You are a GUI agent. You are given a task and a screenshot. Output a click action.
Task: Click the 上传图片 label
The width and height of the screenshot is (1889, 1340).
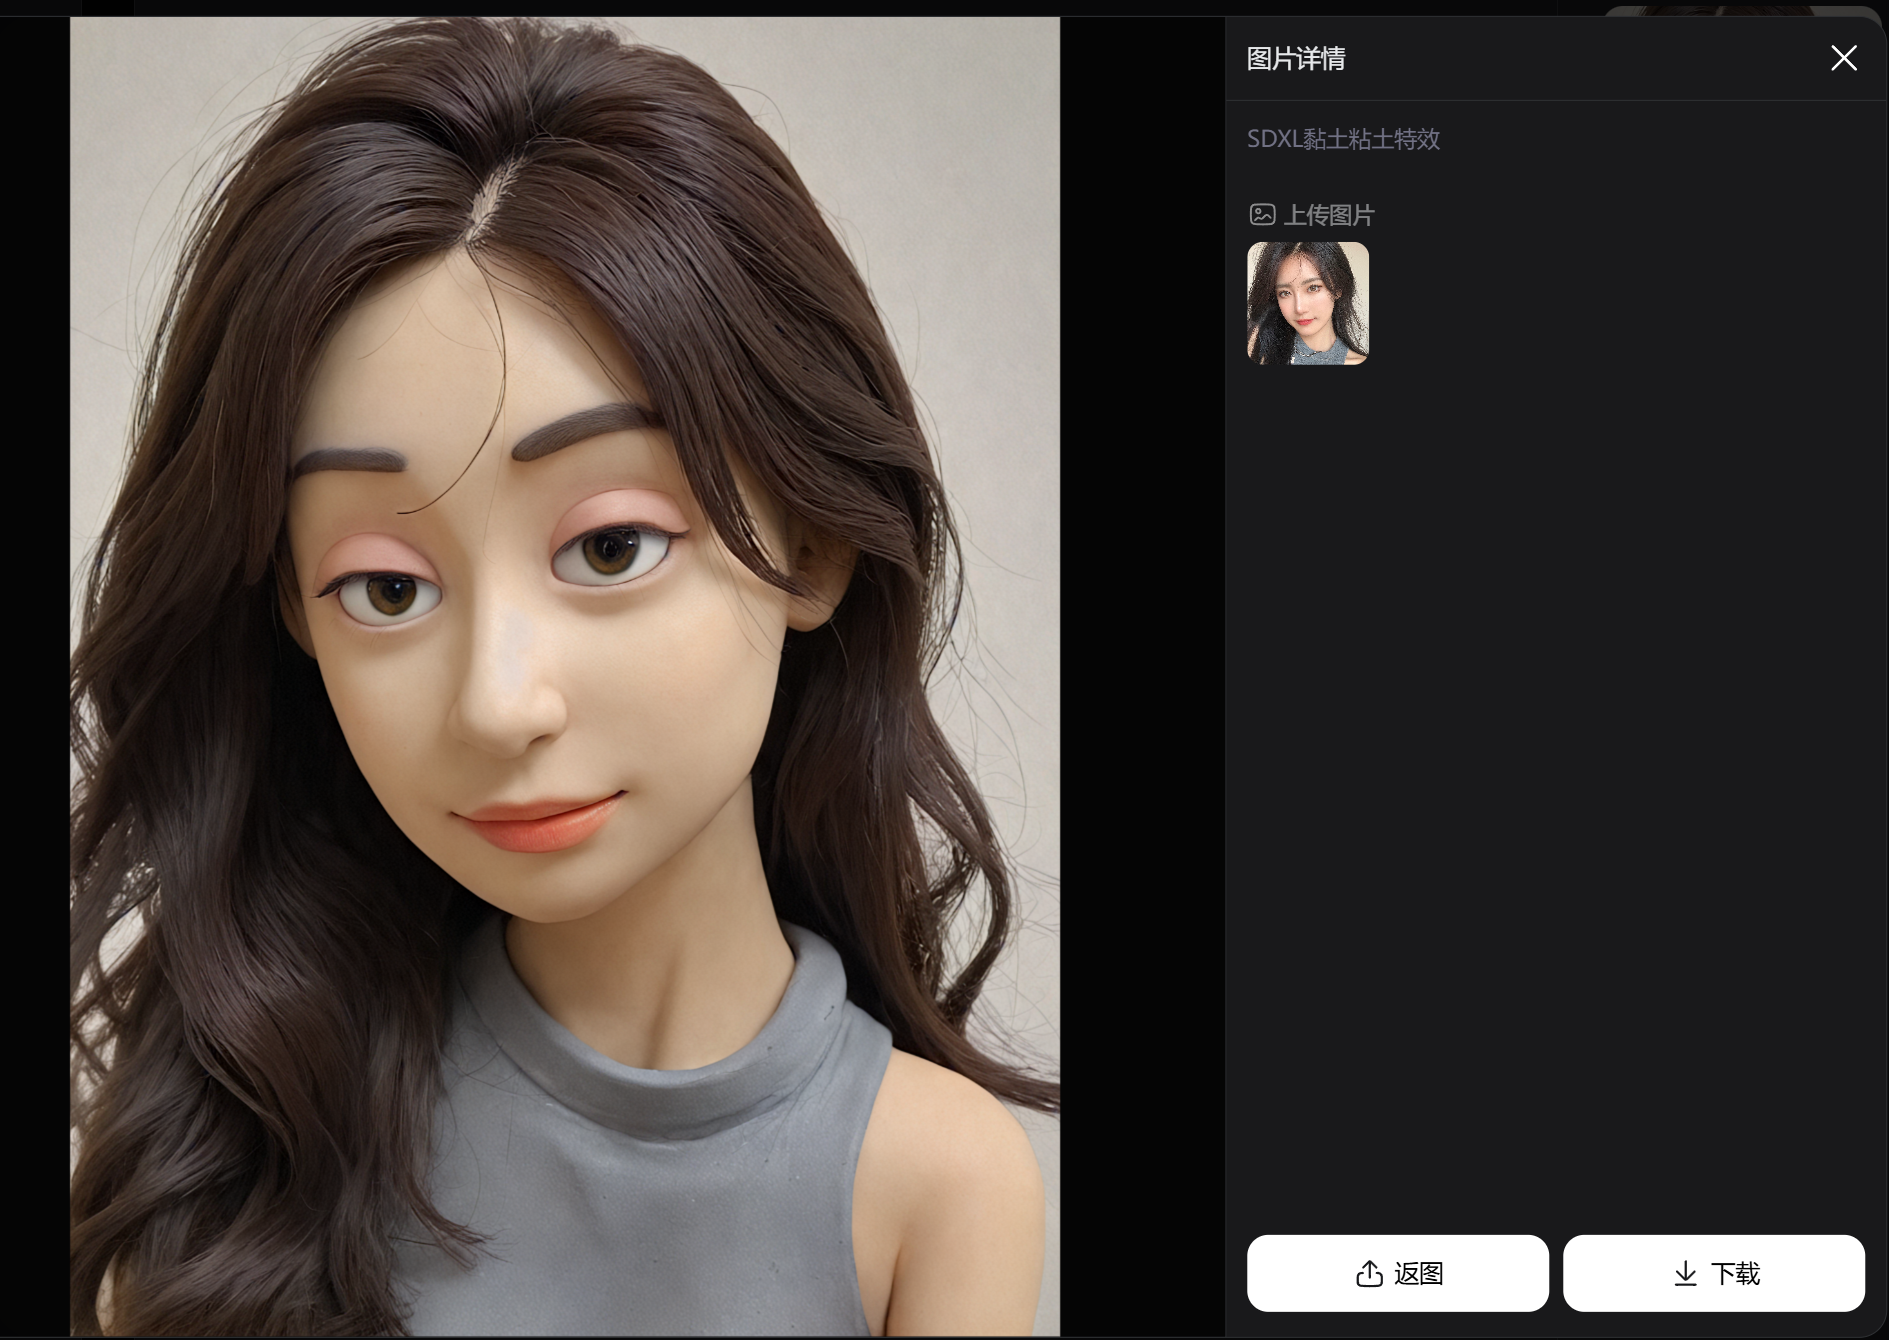point(1329,215)
